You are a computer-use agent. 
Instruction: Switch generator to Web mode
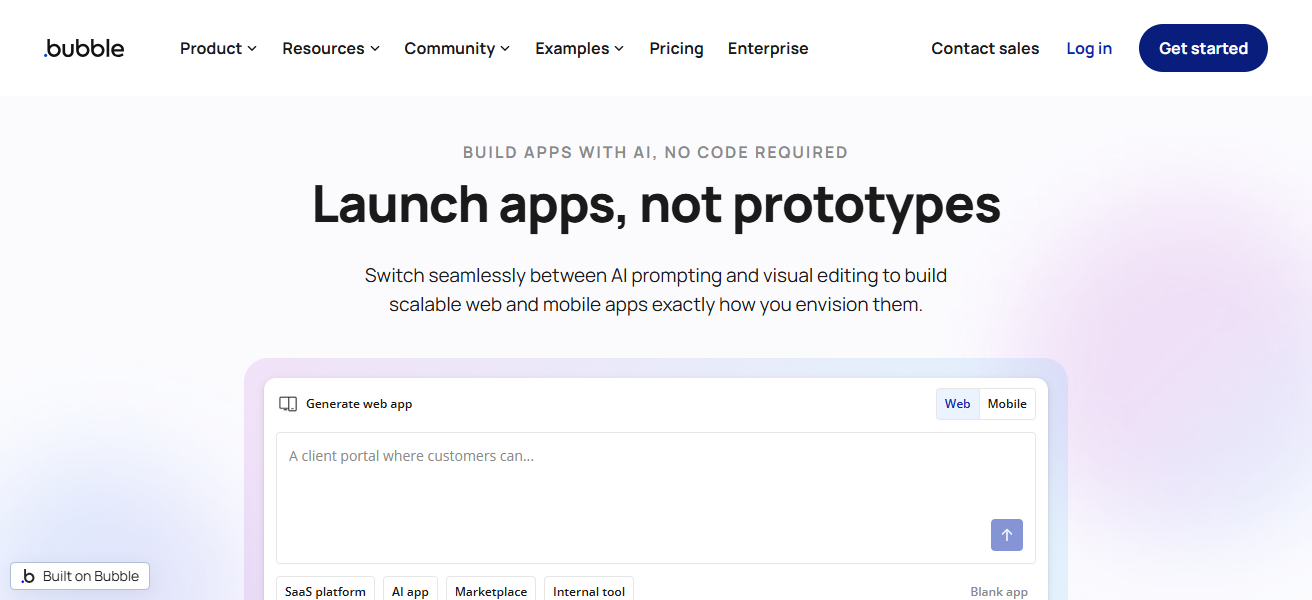(x=957, y=404)
